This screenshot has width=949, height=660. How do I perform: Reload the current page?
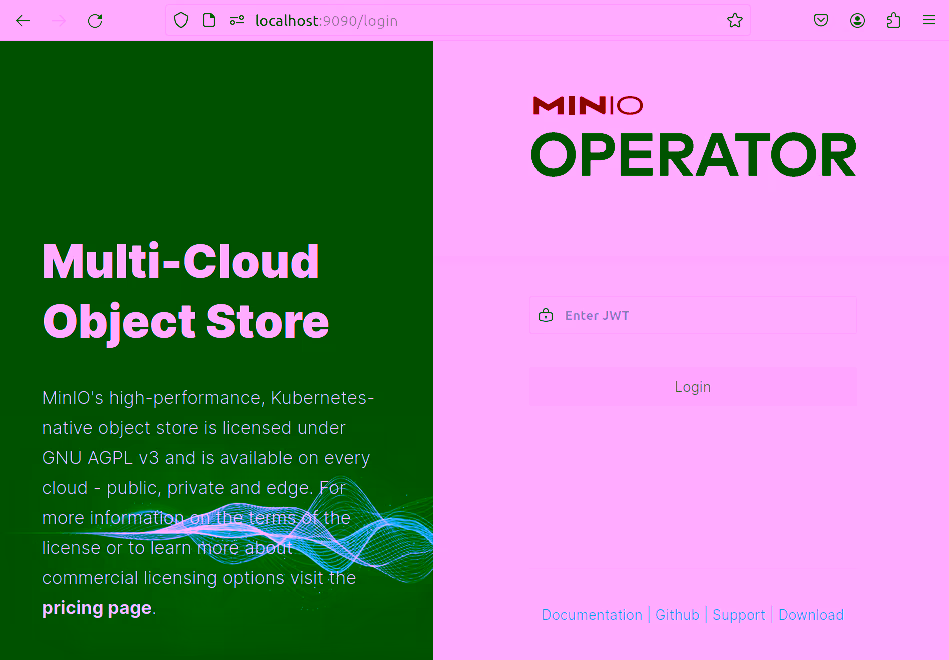[95, 20]
